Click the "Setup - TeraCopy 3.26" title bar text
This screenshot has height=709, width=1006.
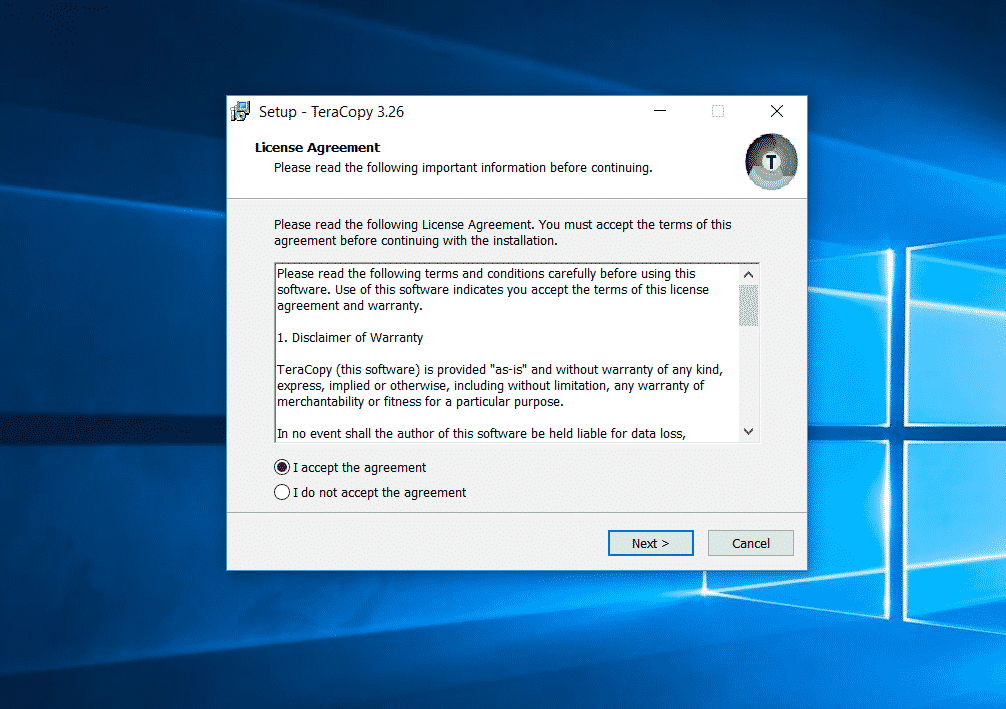[x=331, y=112]
